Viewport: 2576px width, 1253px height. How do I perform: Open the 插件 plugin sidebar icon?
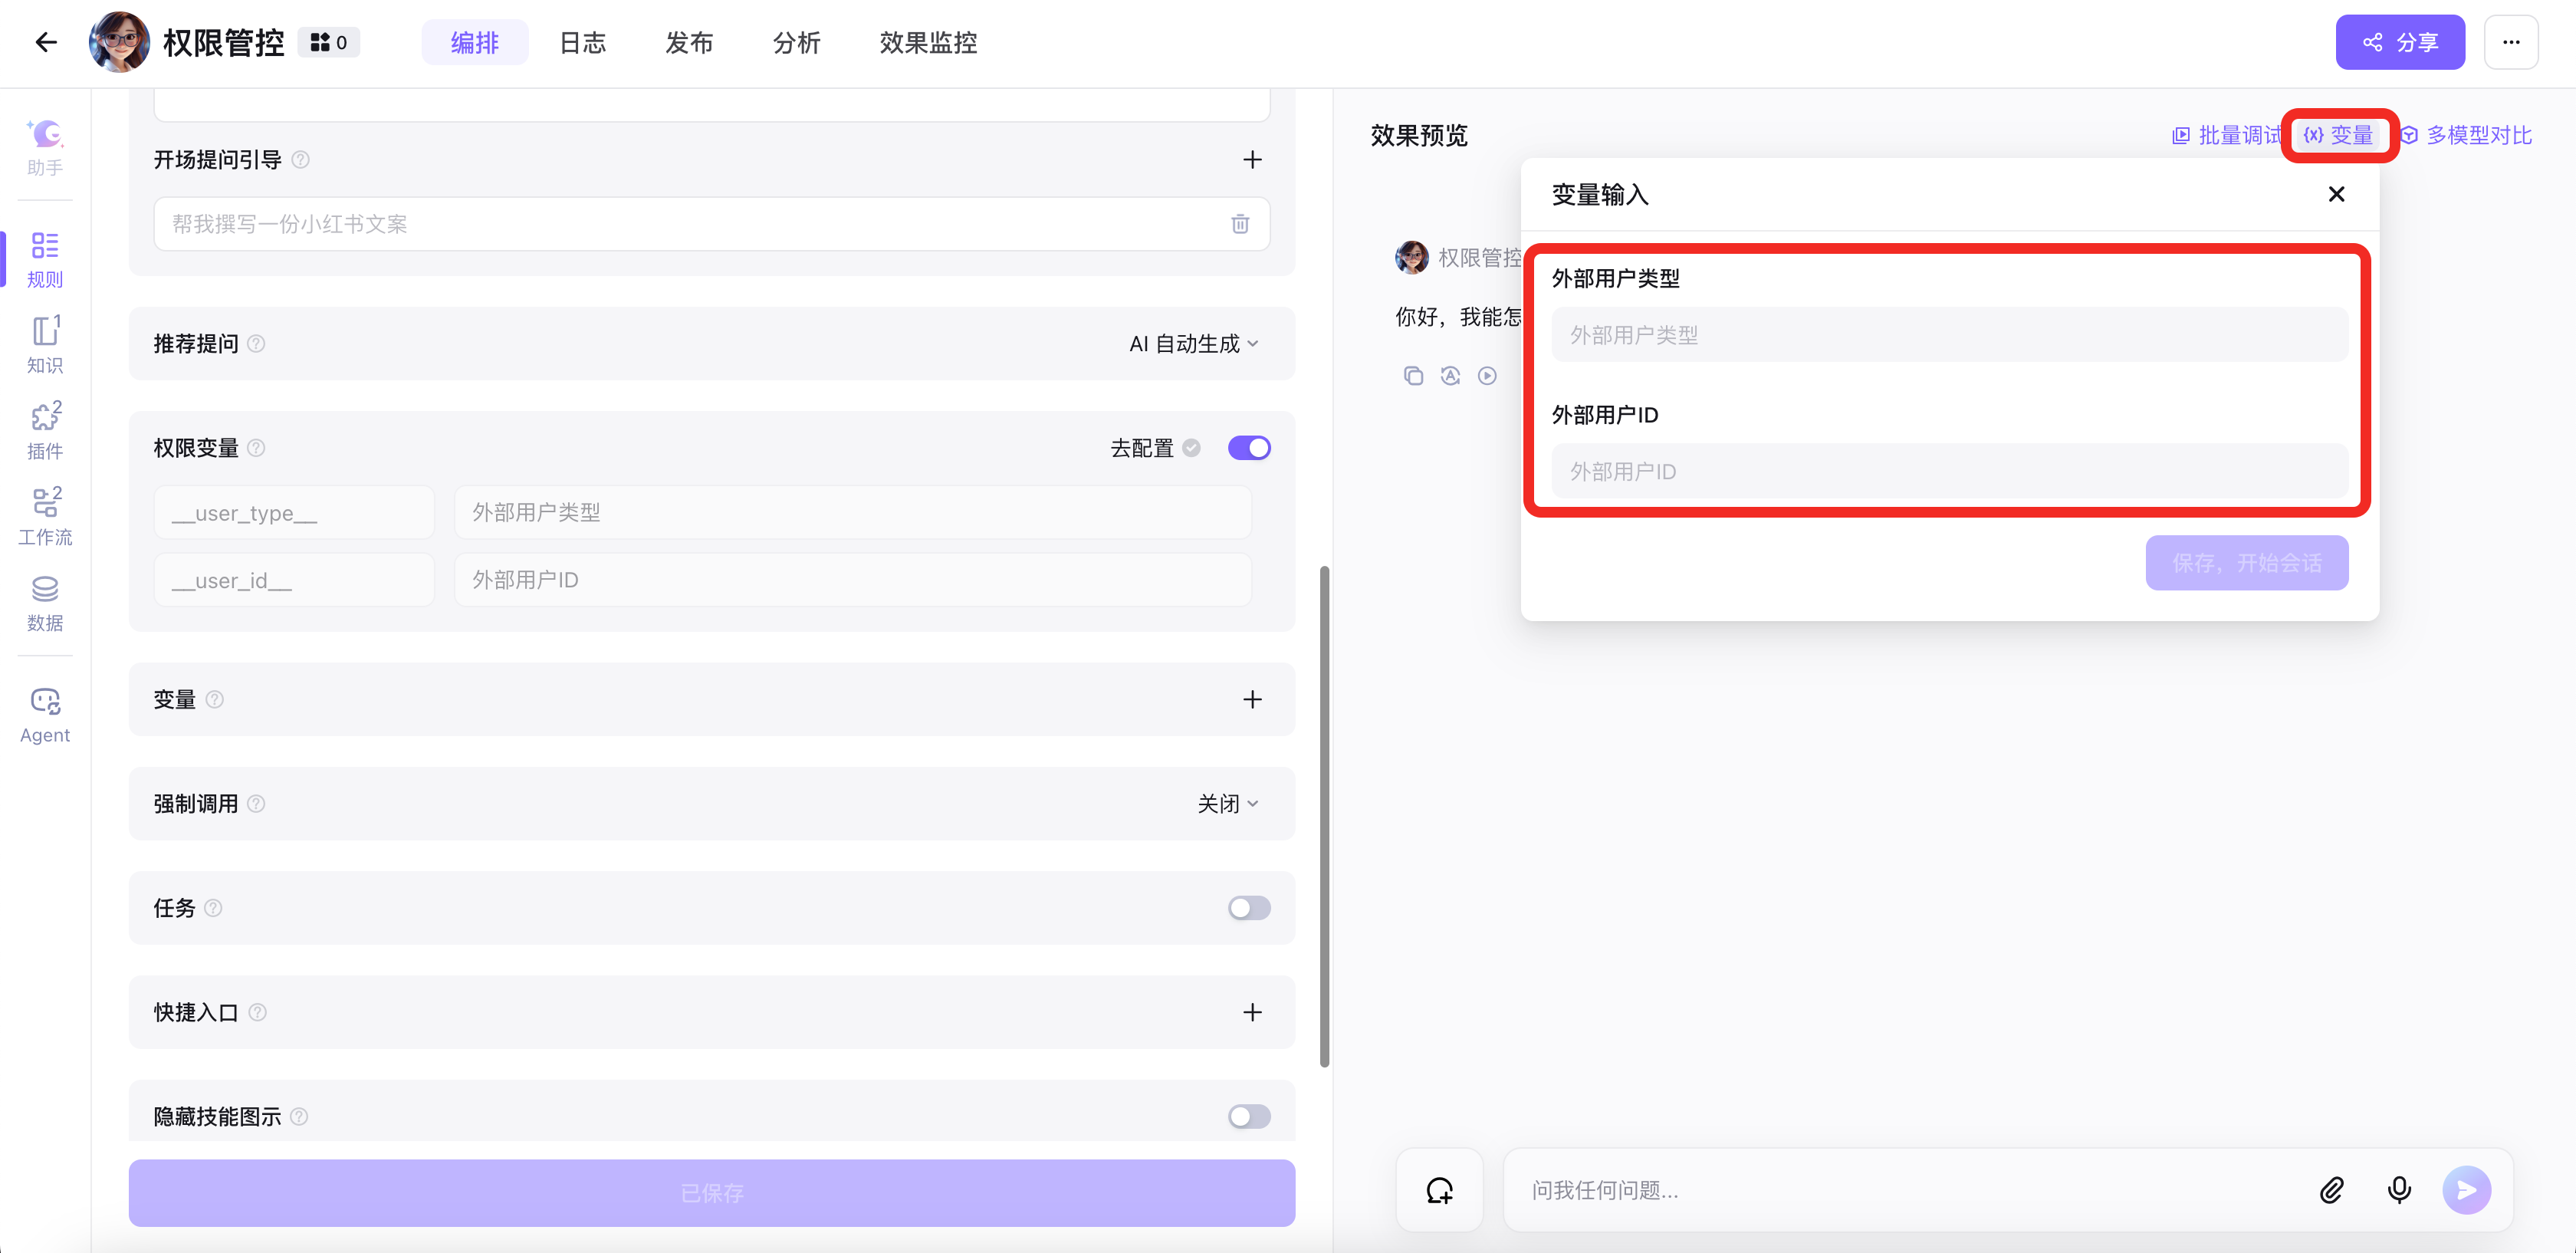pos(45,430)
